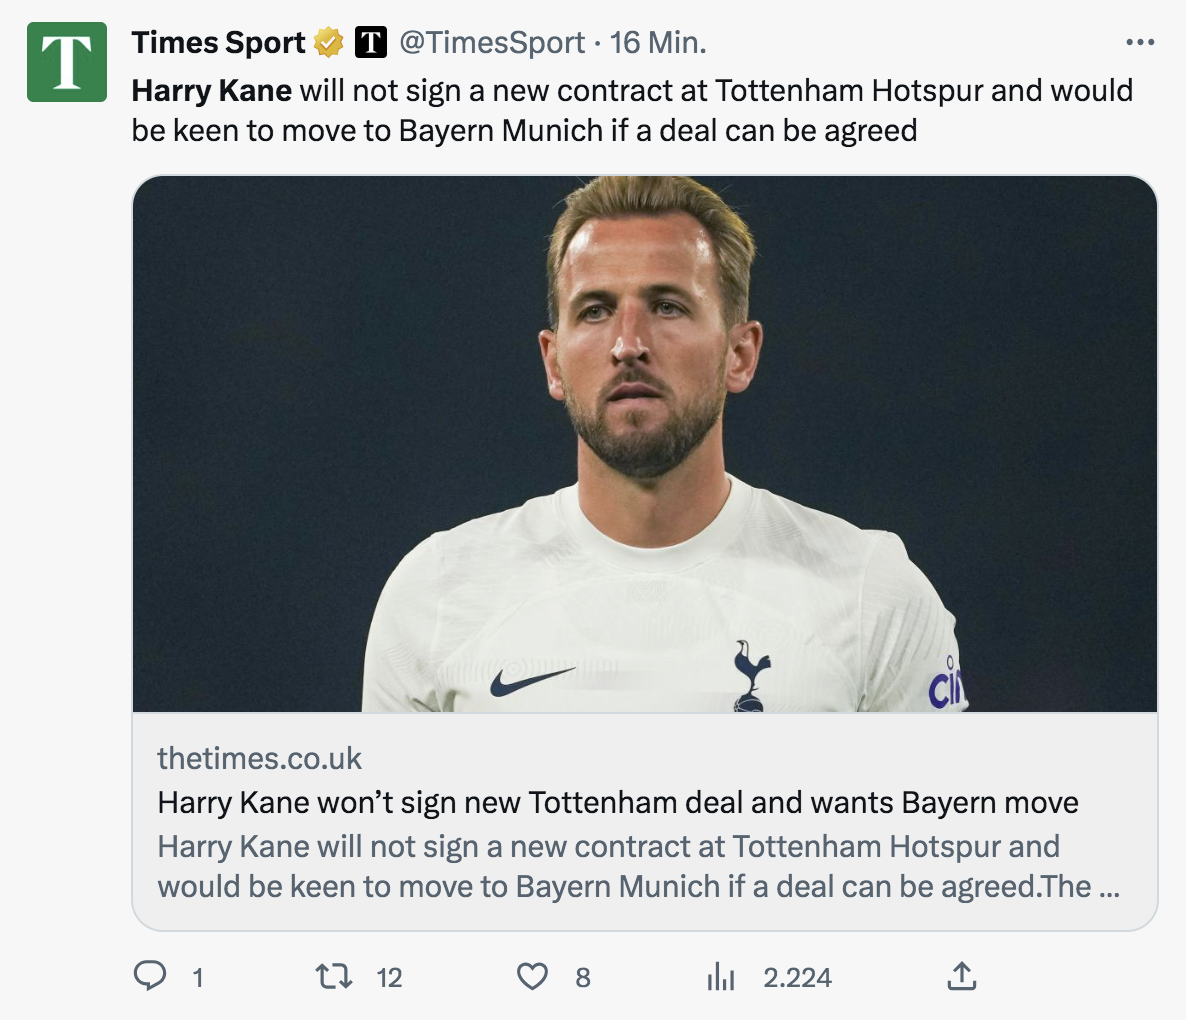Share the tweet via the upload icon
The image size is (1186, 1020).
pos(961,976)
